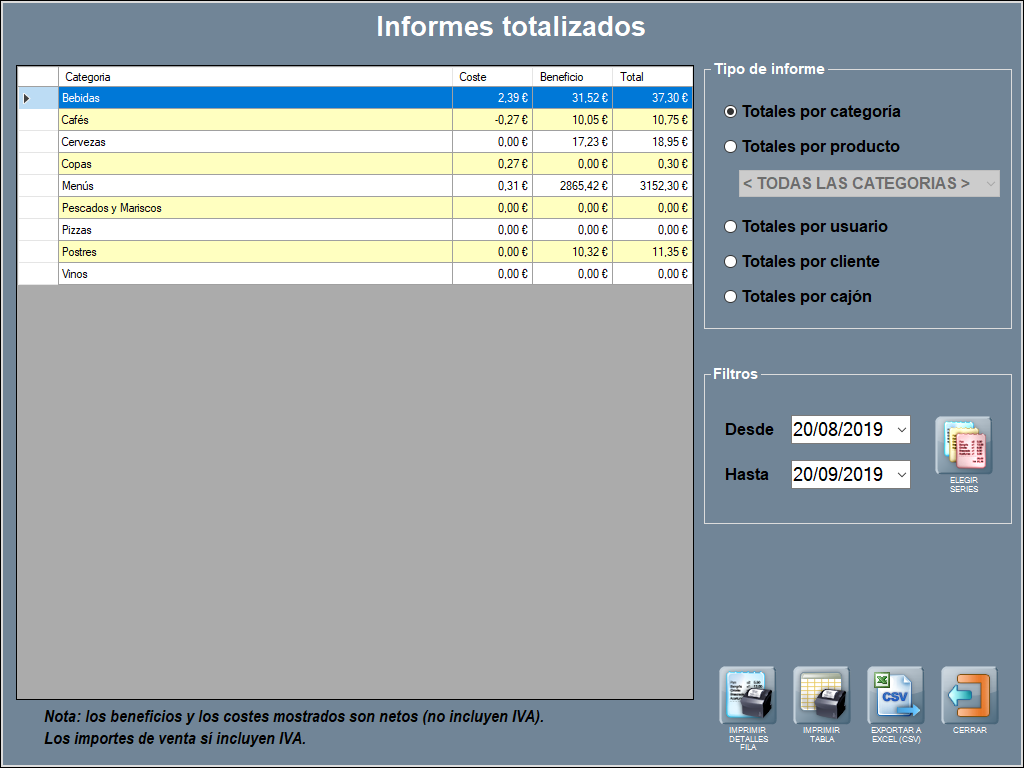The height and width of the screenshot is (768, 1024).
Task: Click the Coste column header
Action: [x=492, y=77]
